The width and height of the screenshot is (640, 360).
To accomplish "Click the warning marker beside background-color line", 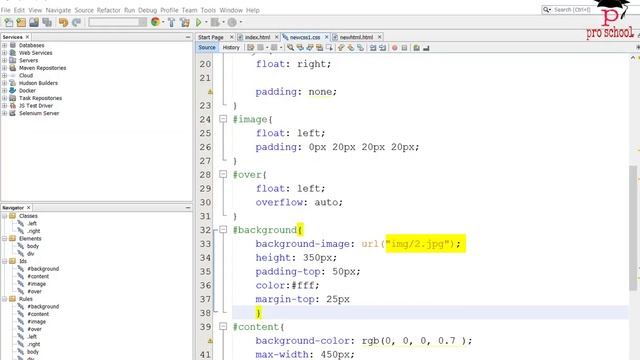I will point(210,341).
